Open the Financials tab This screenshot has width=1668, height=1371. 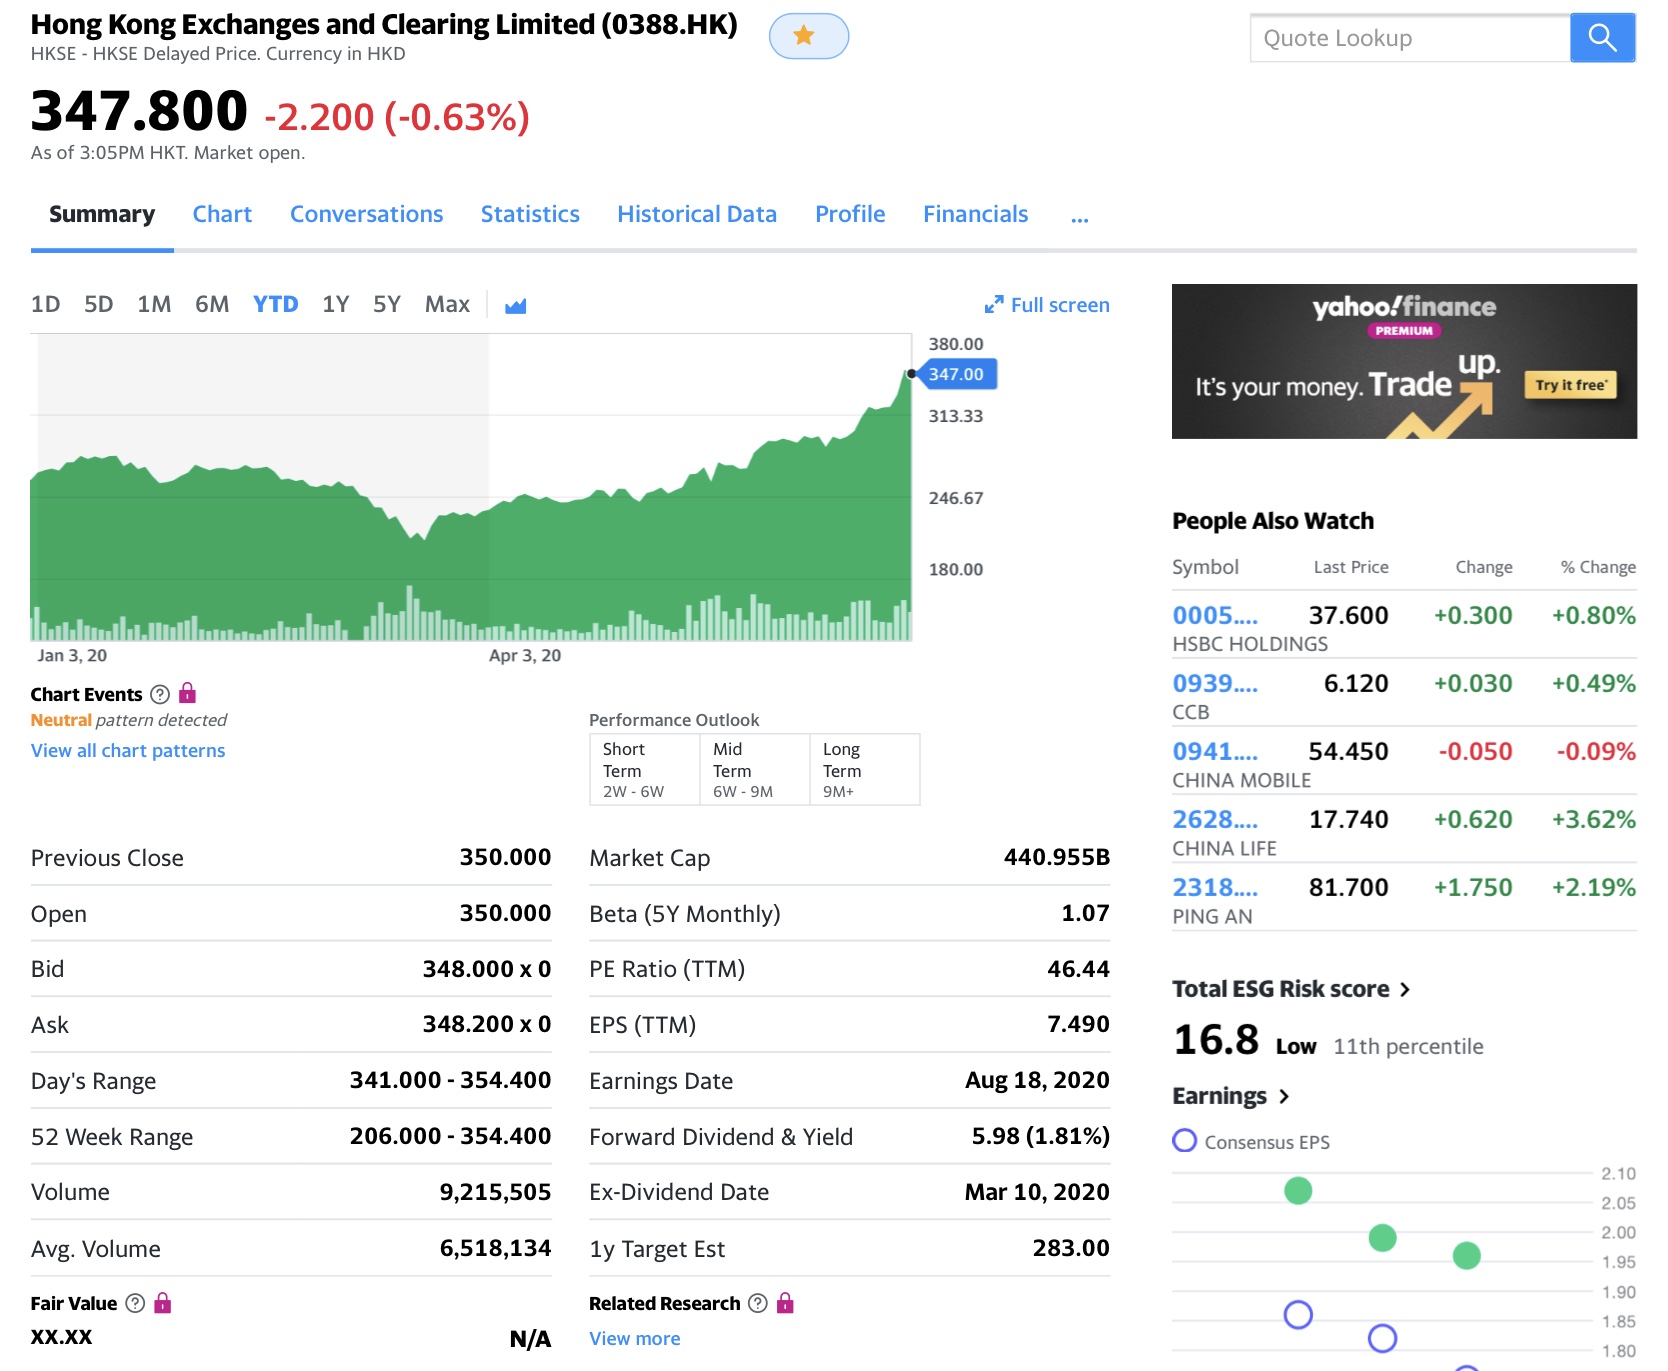tap(976, 214)
